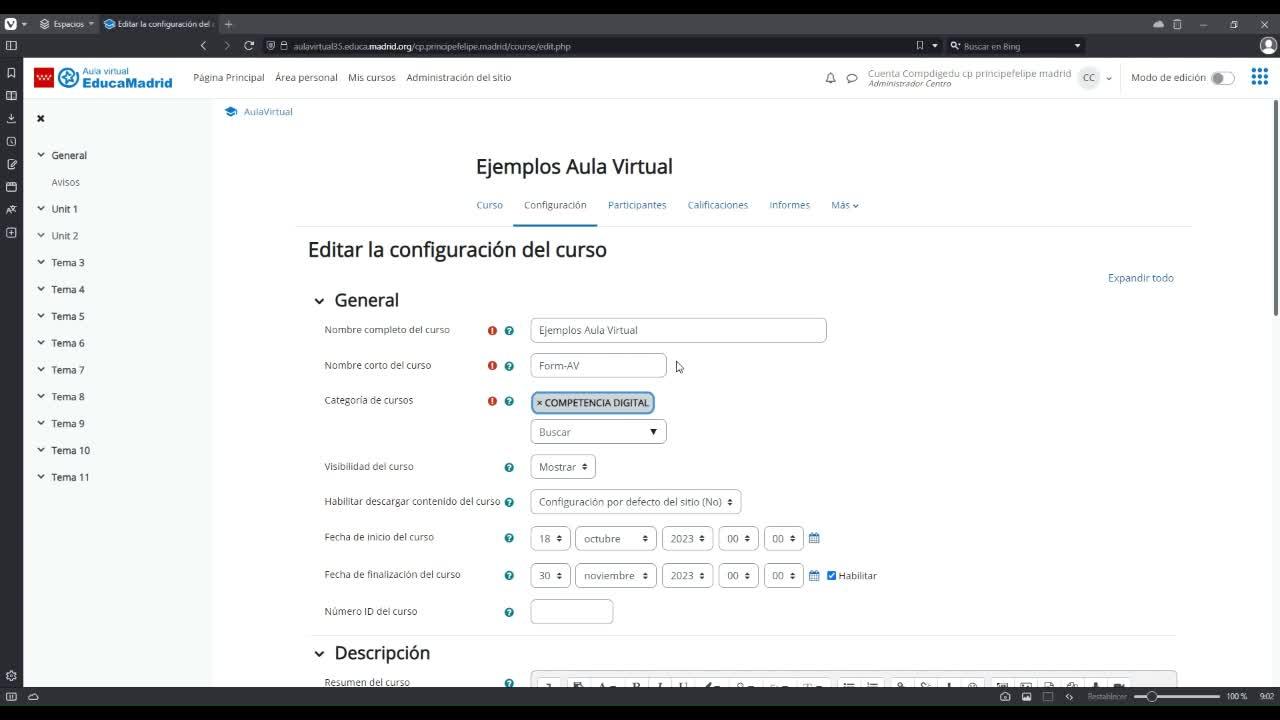The width and height of the screenshot is (1280, 720).
Task: Adjust the page zoom slider in the status bar
Action: click(x=1177, y=696)
